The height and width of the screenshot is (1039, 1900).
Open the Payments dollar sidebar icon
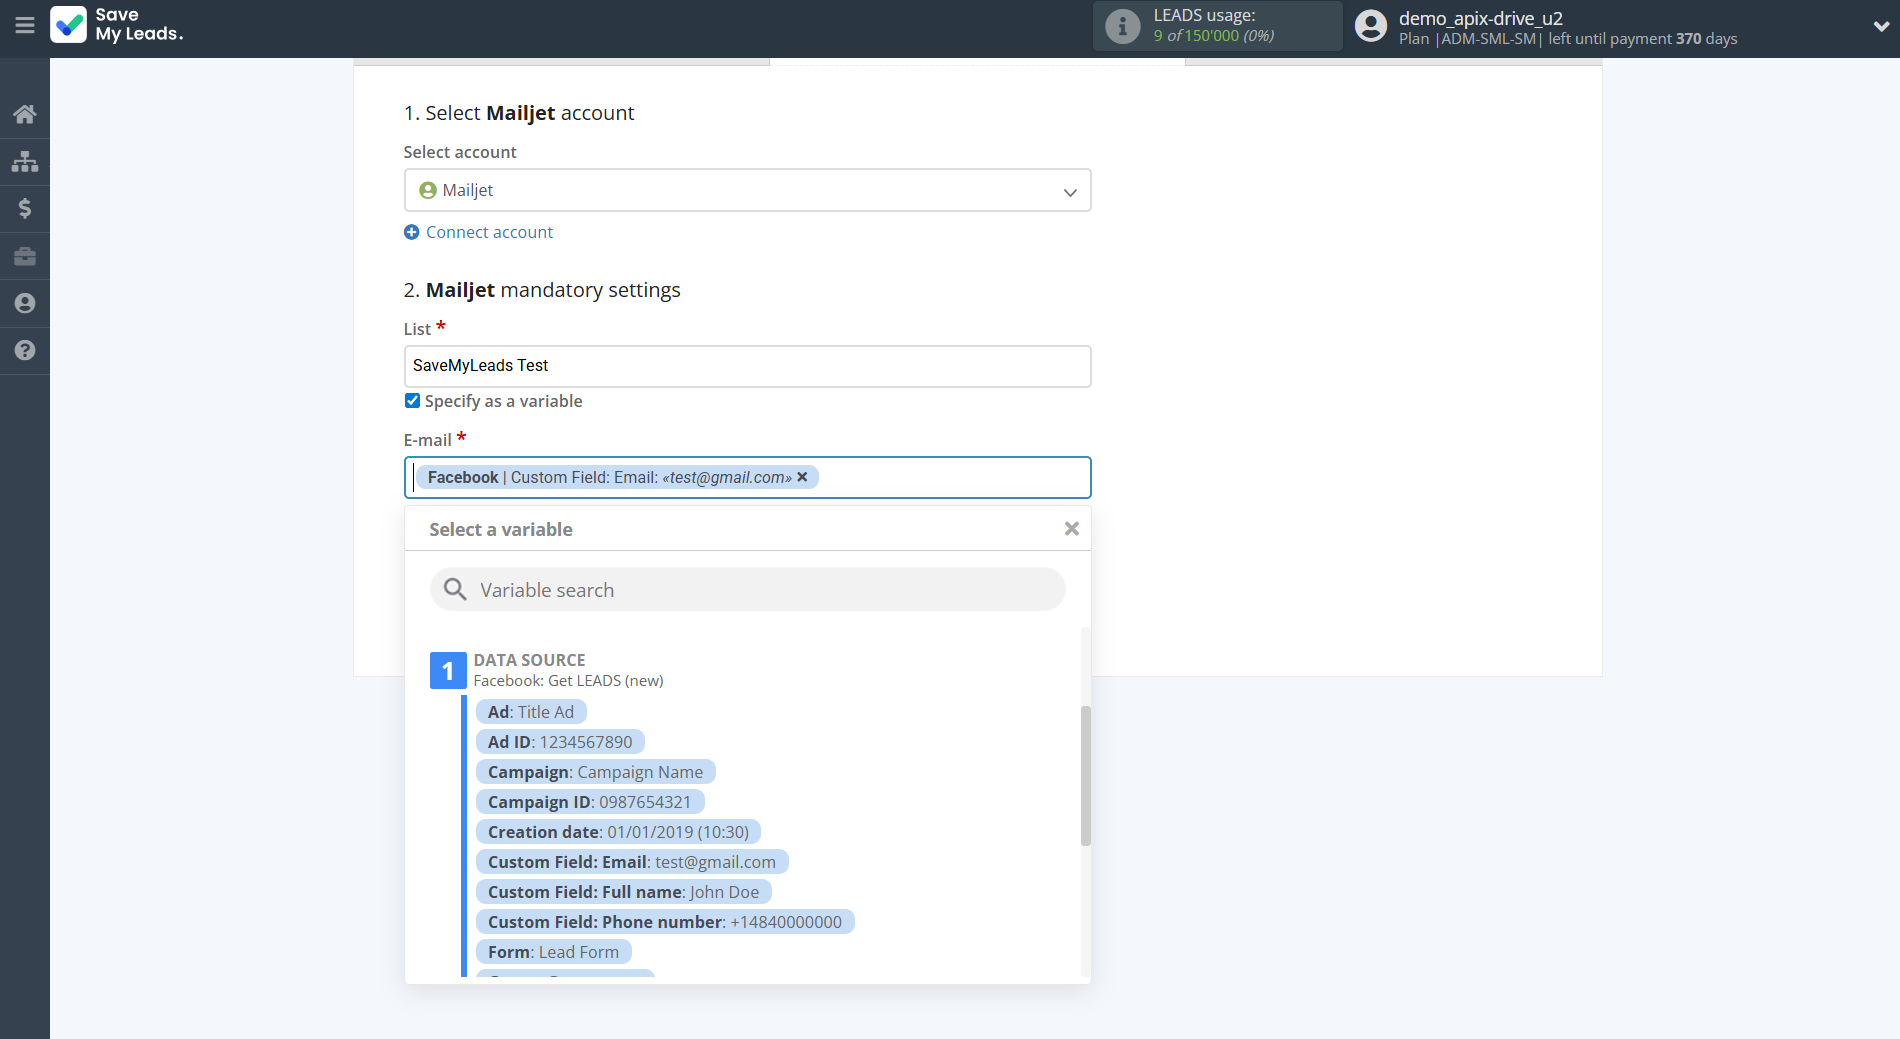[x=25, y=208]
